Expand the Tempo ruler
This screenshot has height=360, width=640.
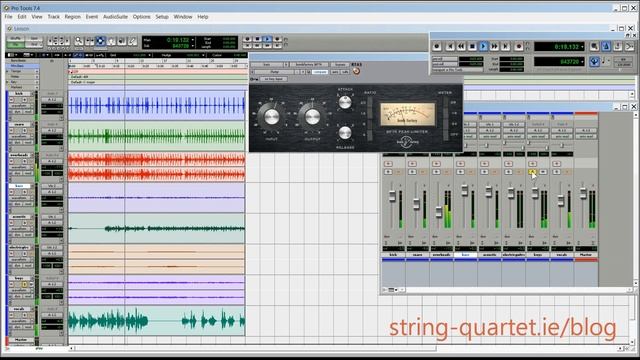click(x=7, y=71)
